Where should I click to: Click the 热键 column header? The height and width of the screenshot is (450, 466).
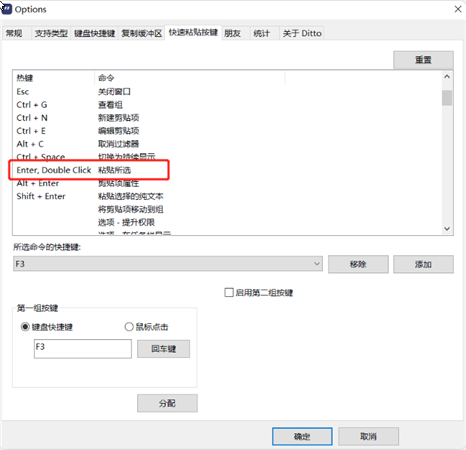pyautogui.click(x=54, y=78)
